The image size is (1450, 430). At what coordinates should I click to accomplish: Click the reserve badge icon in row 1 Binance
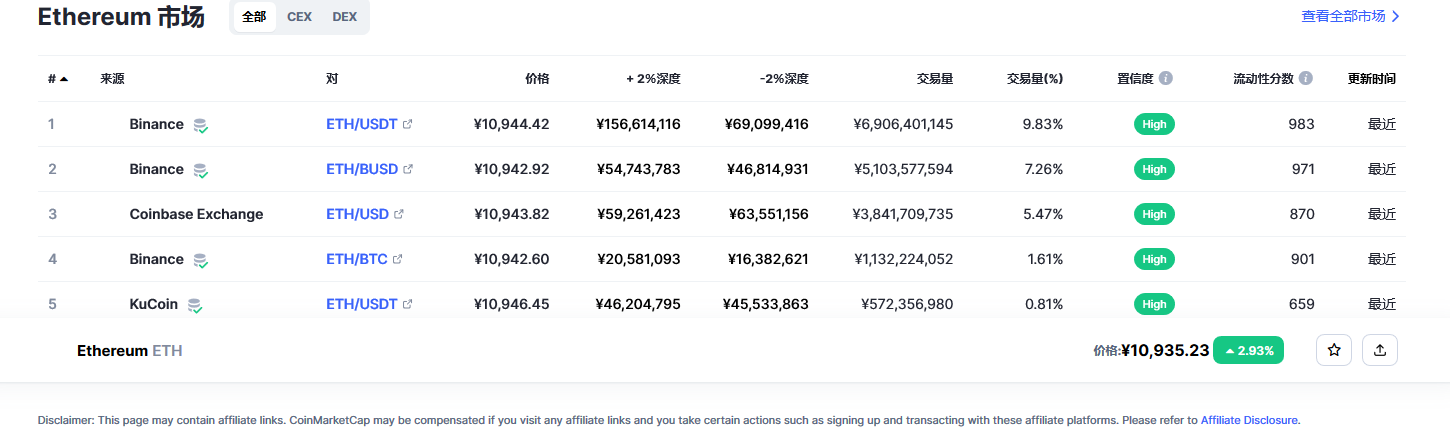tap(201, 126)
